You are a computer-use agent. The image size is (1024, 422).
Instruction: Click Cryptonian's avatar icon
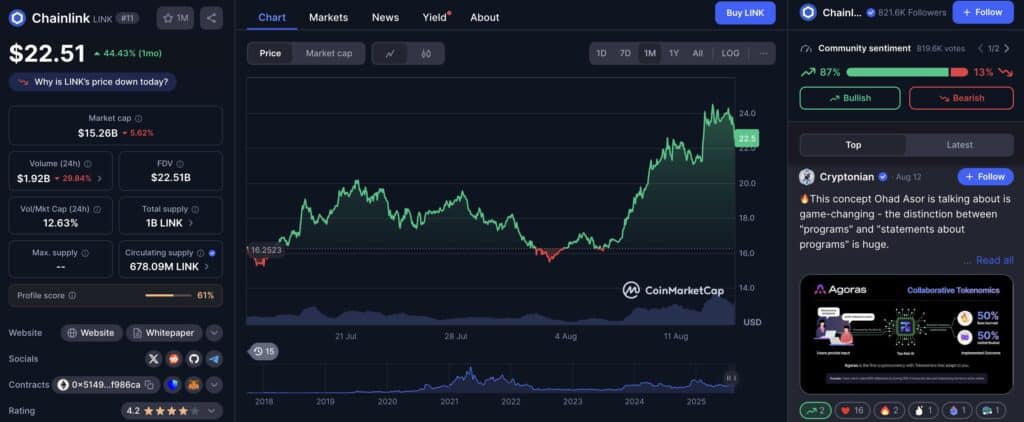pyautogui.click(x=807, y=176)
